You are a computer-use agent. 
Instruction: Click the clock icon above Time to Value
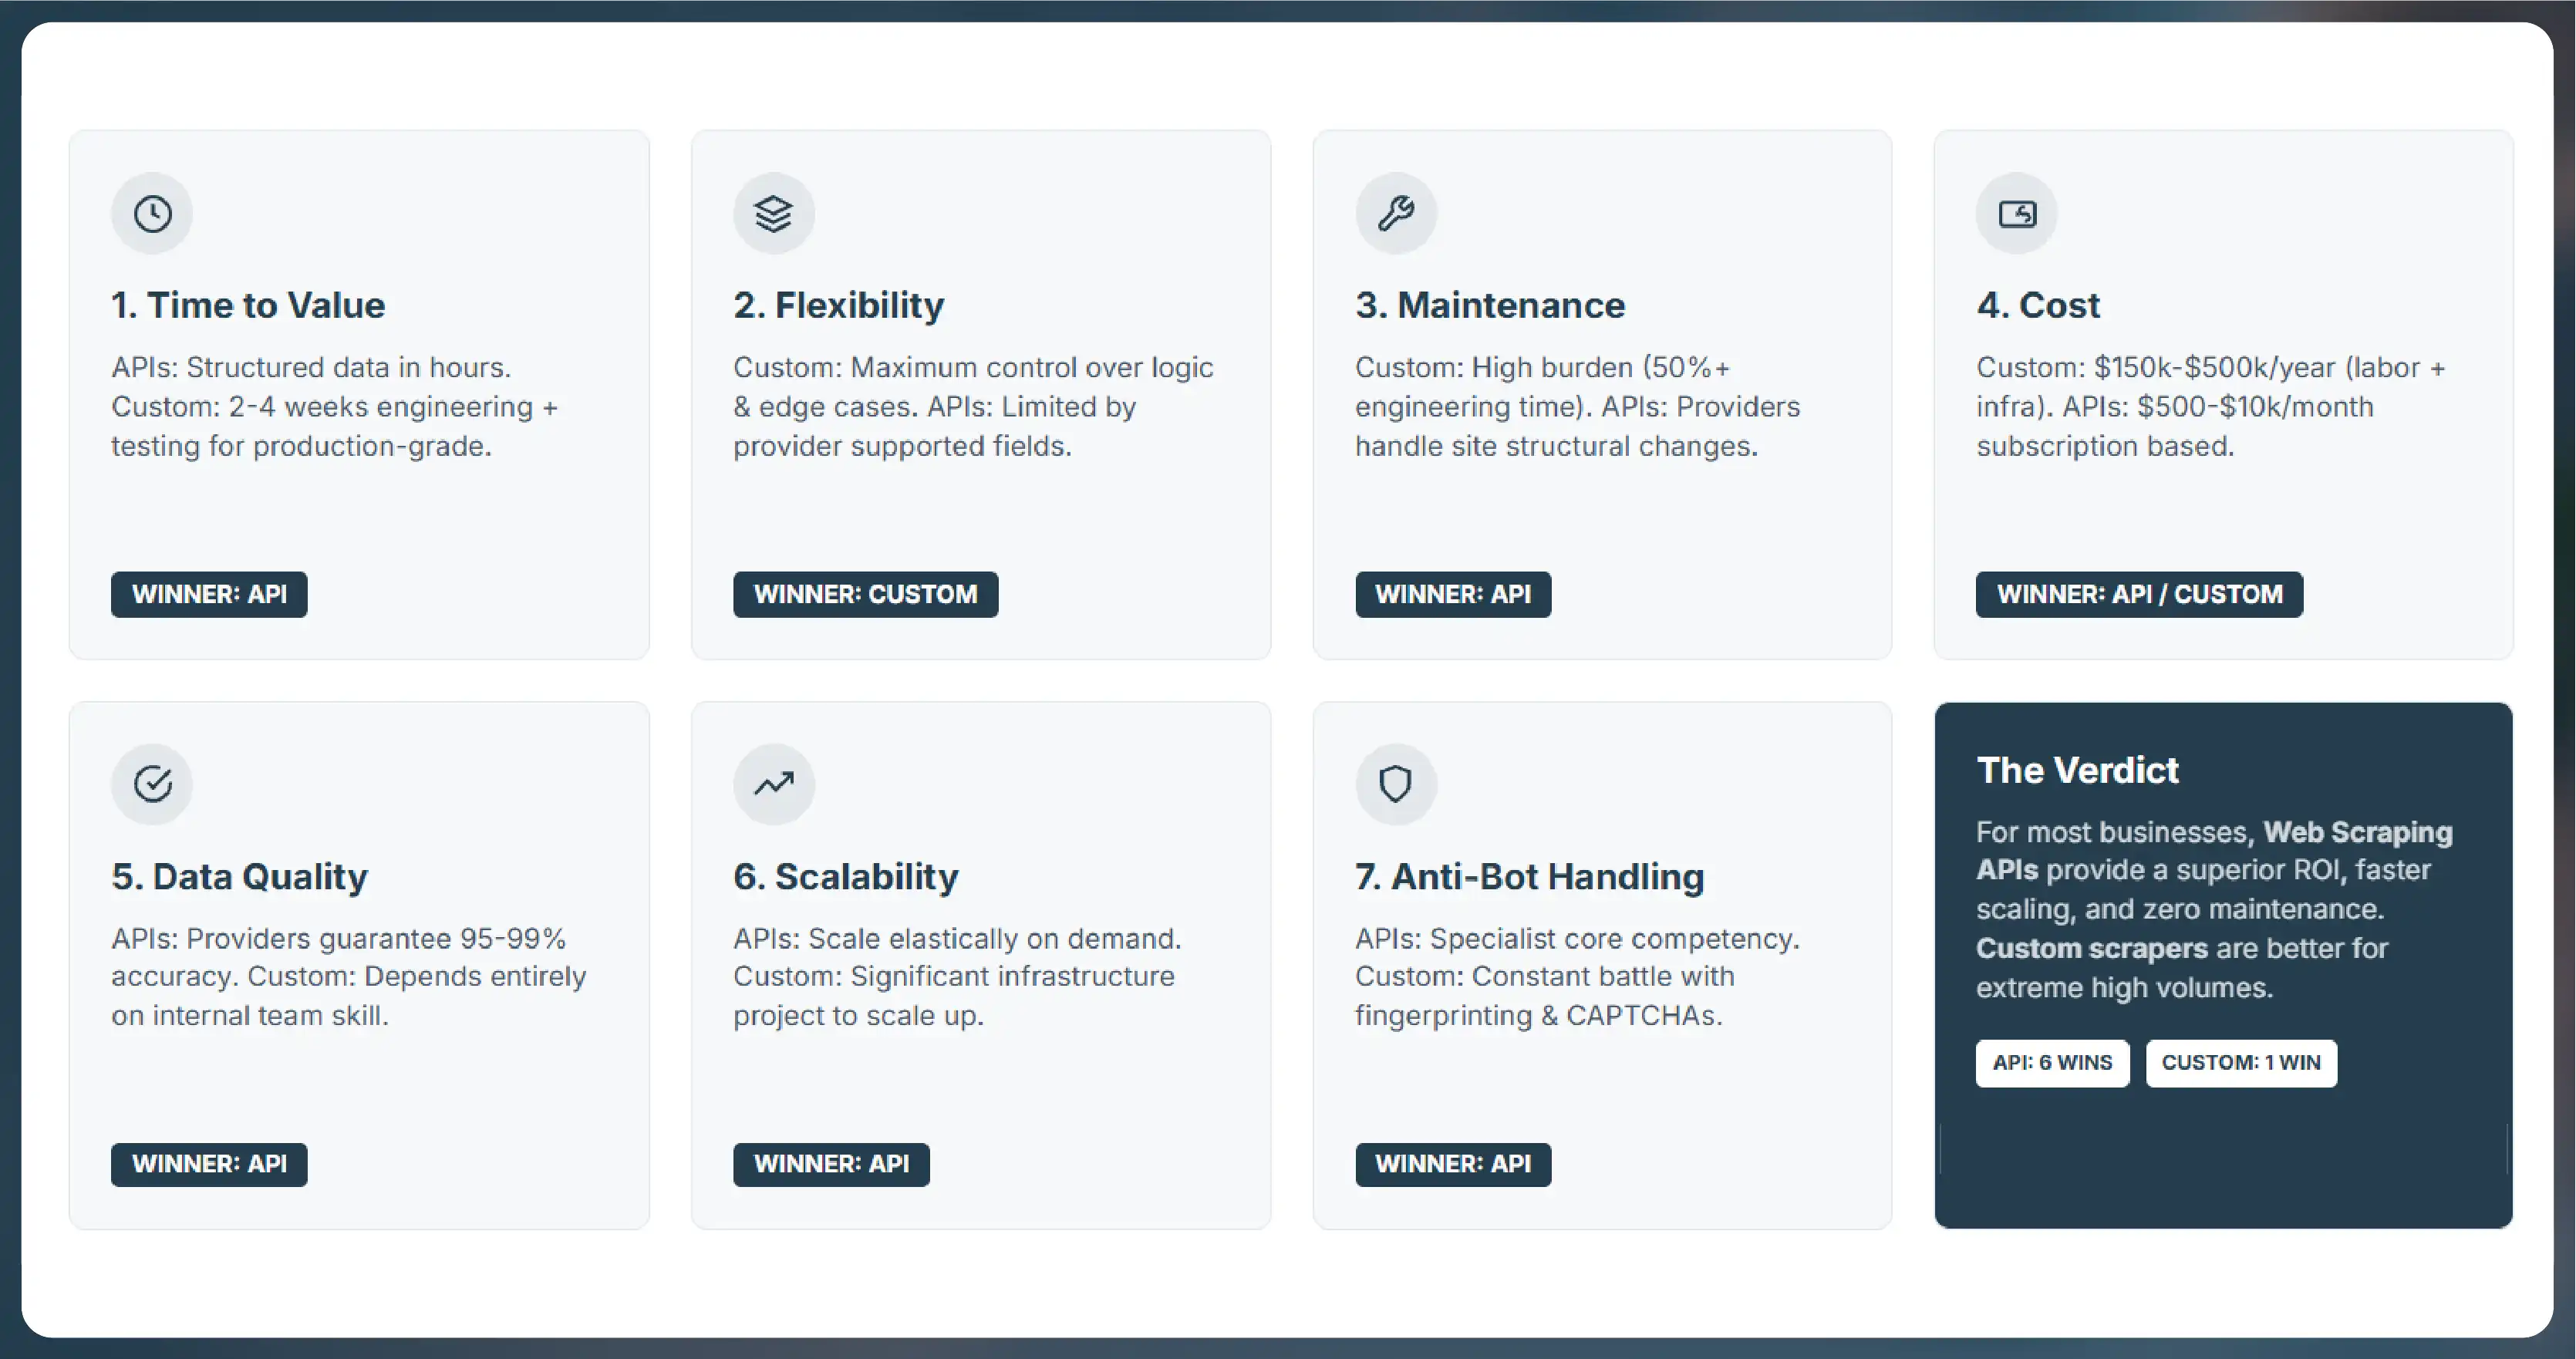(x=152, y=214)
